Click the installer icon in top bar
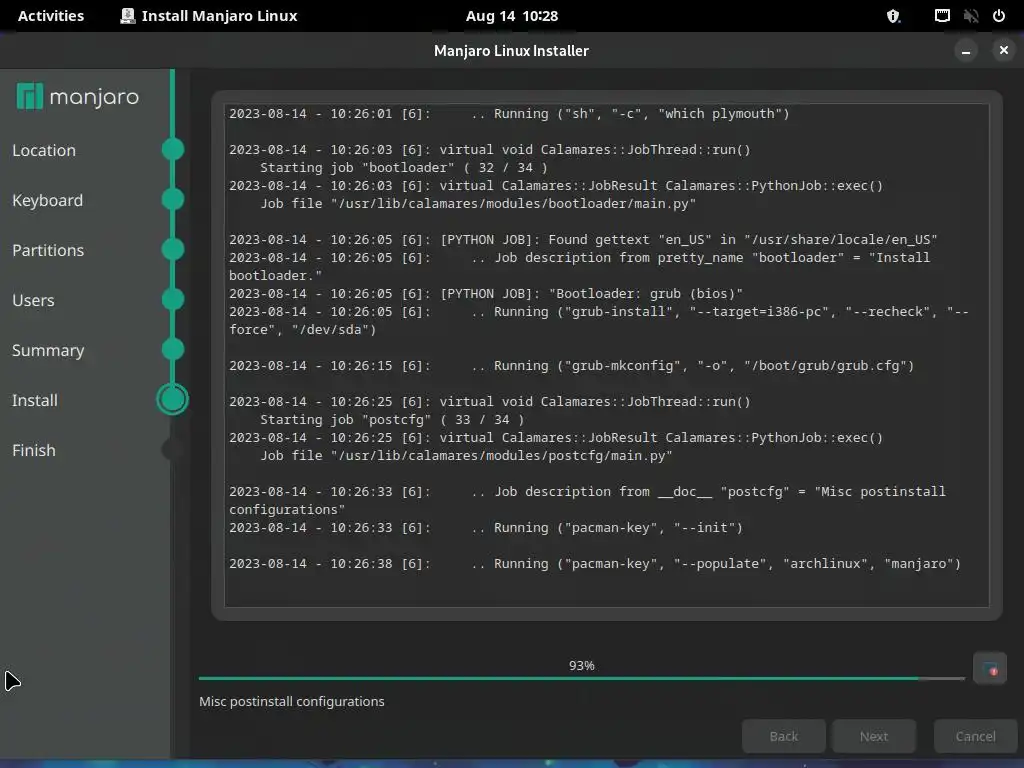Viewport: 1024px width, 768px height. 128,16
